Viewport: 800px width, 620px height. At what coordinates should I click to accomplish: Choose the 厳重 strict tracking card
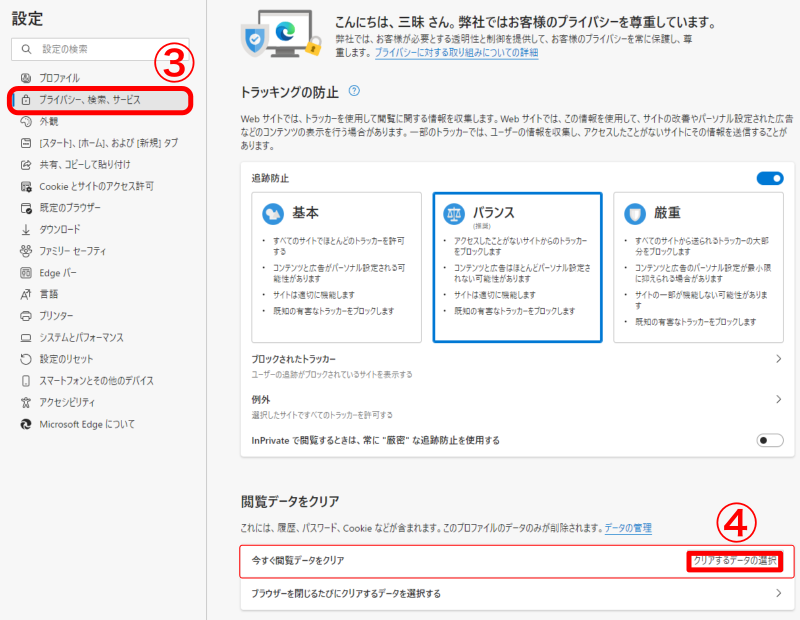[x=697, y=267]
